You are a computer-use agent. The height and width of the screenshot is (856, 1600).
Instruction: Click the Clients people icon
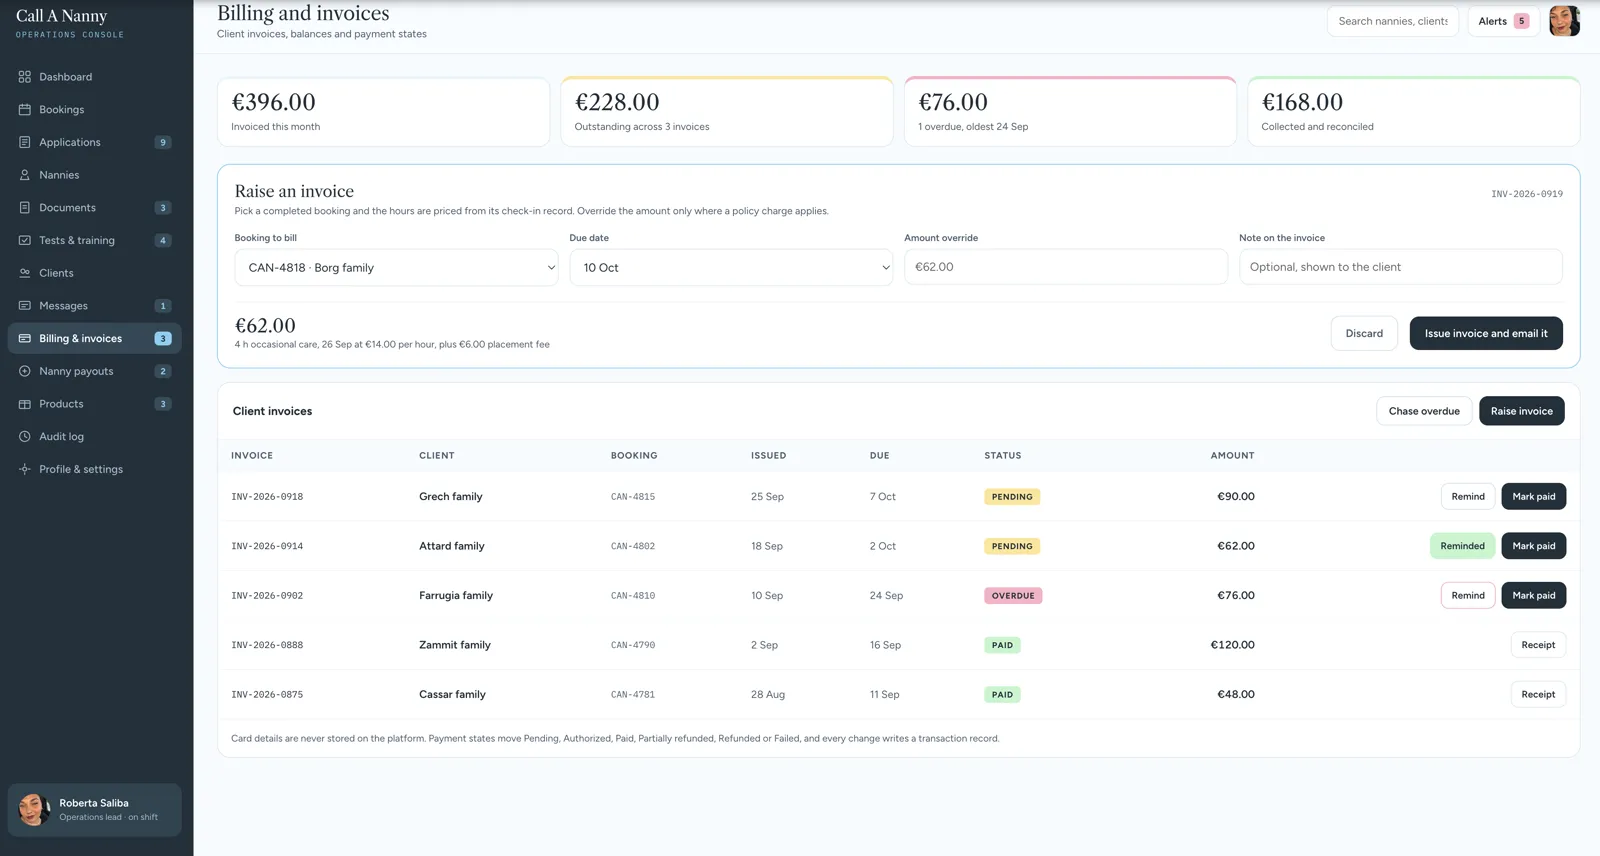(25, 273)
